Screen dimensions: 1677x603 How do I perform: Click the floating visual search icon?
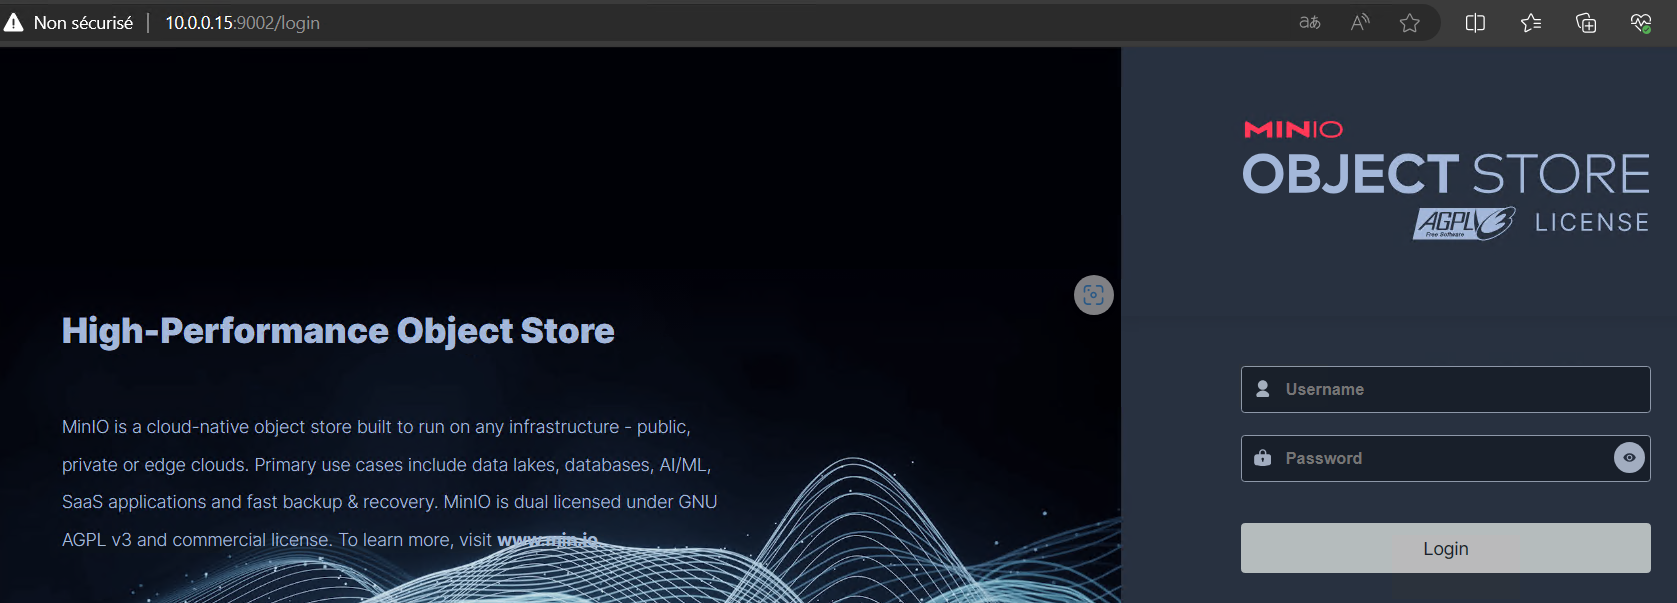tap(1093, 295)
